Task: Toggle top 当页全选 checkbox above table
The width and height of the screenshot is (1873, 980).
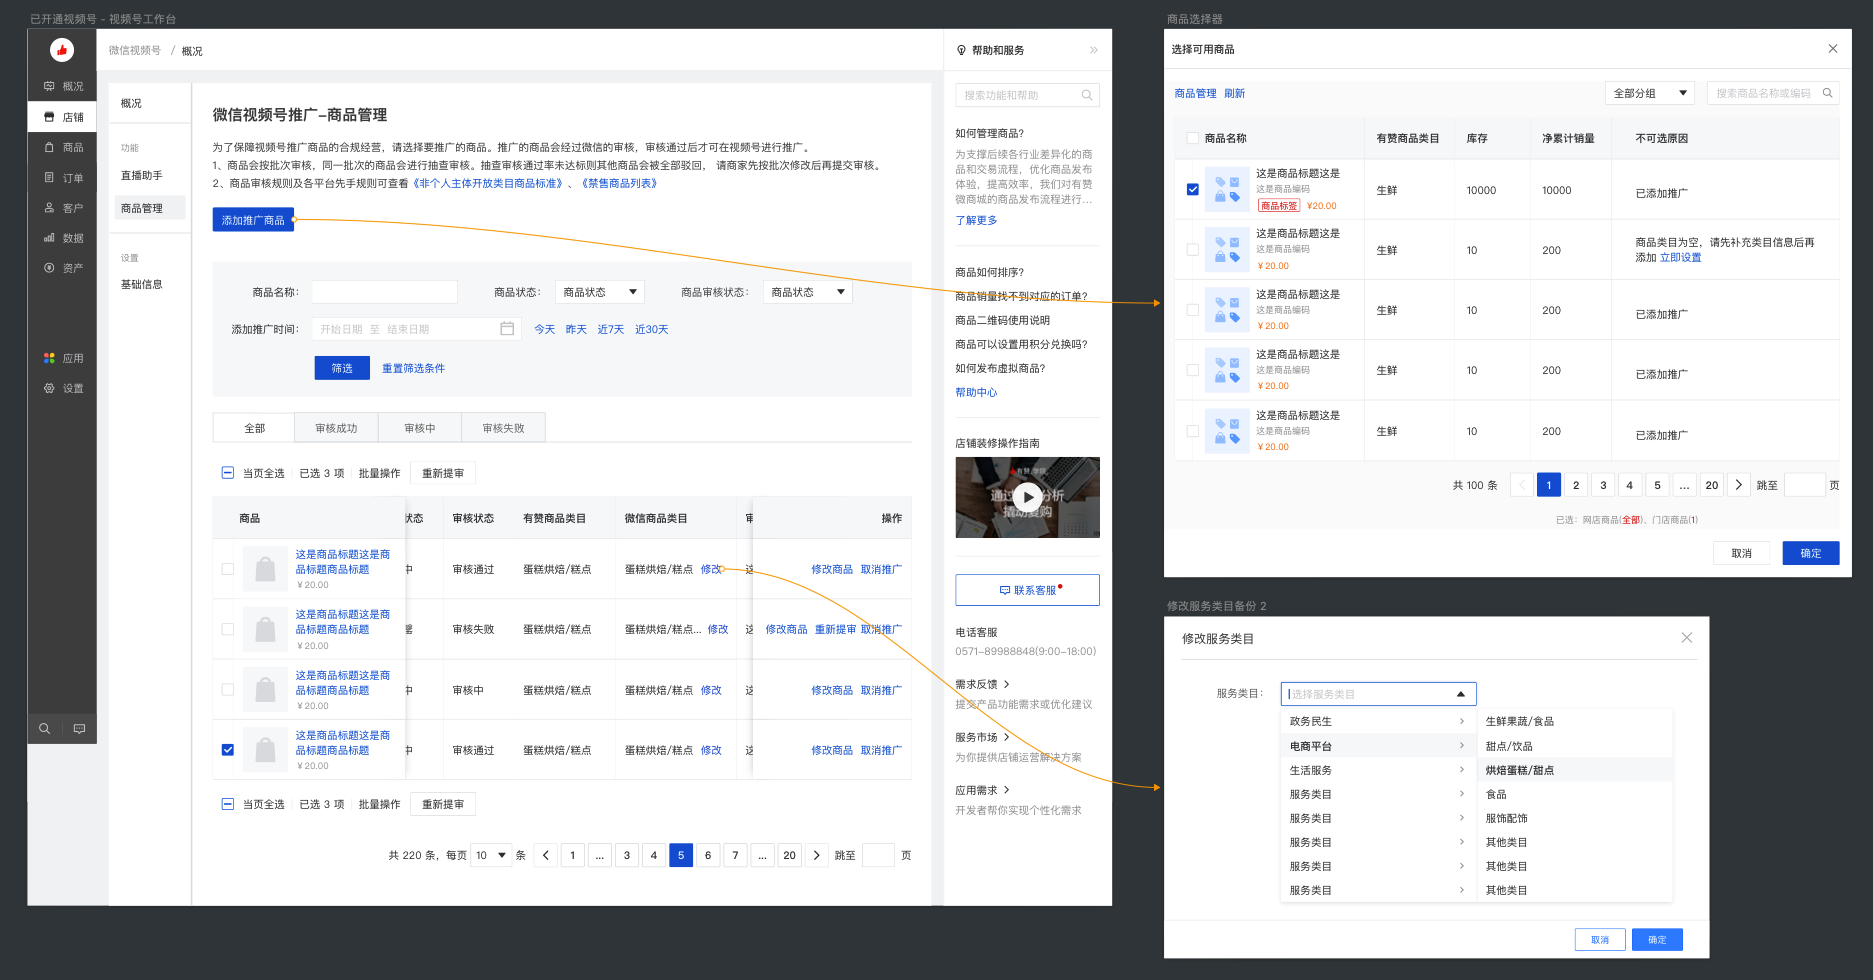Action: pyautogui.click(x=228, y=473)
